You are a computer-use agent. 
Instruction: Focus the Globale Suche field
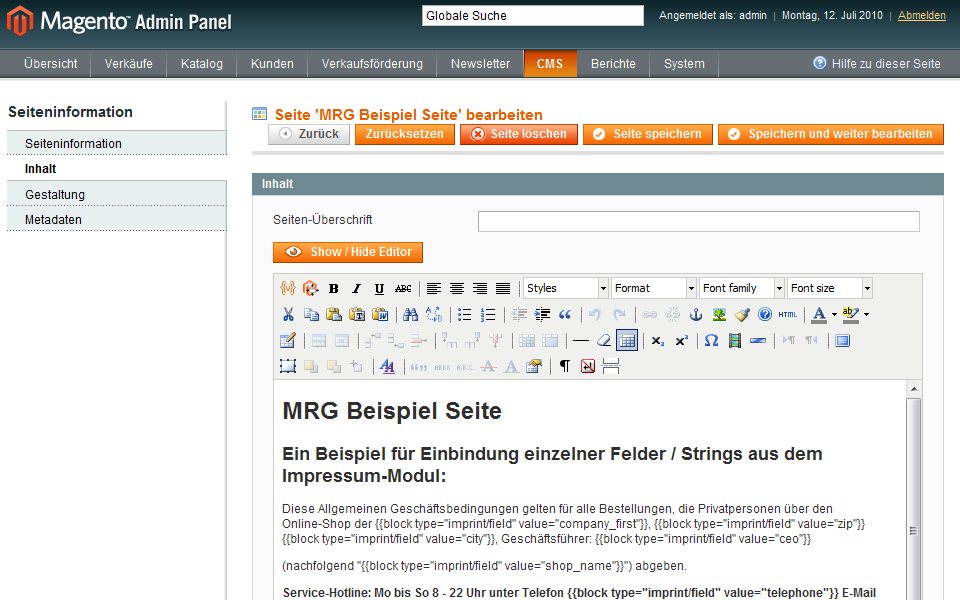pos(533,15)
